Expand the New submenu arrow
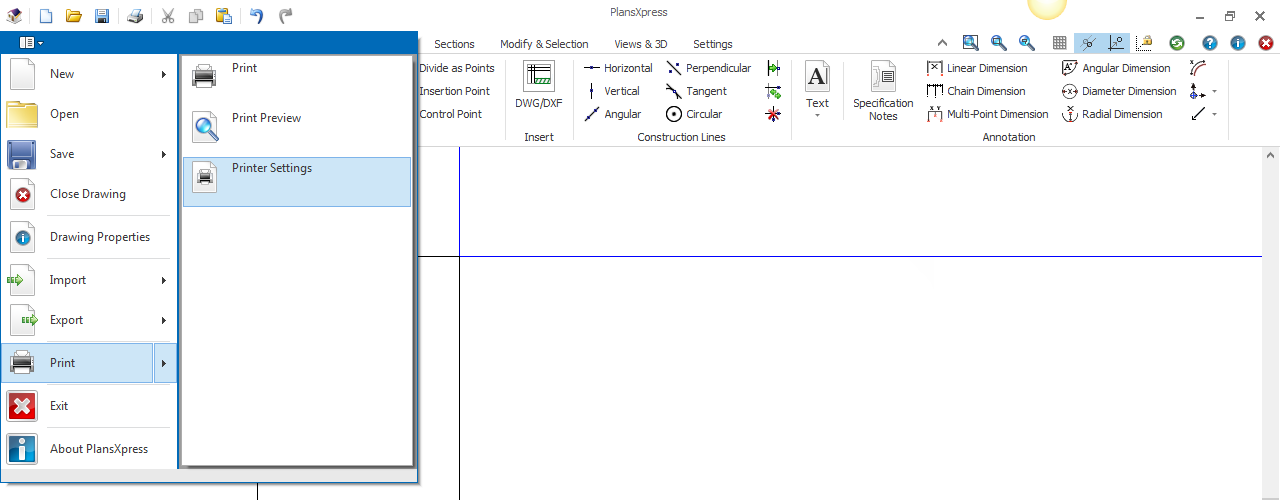Screen dimensions: 1280x500 (x=164, y=74)
